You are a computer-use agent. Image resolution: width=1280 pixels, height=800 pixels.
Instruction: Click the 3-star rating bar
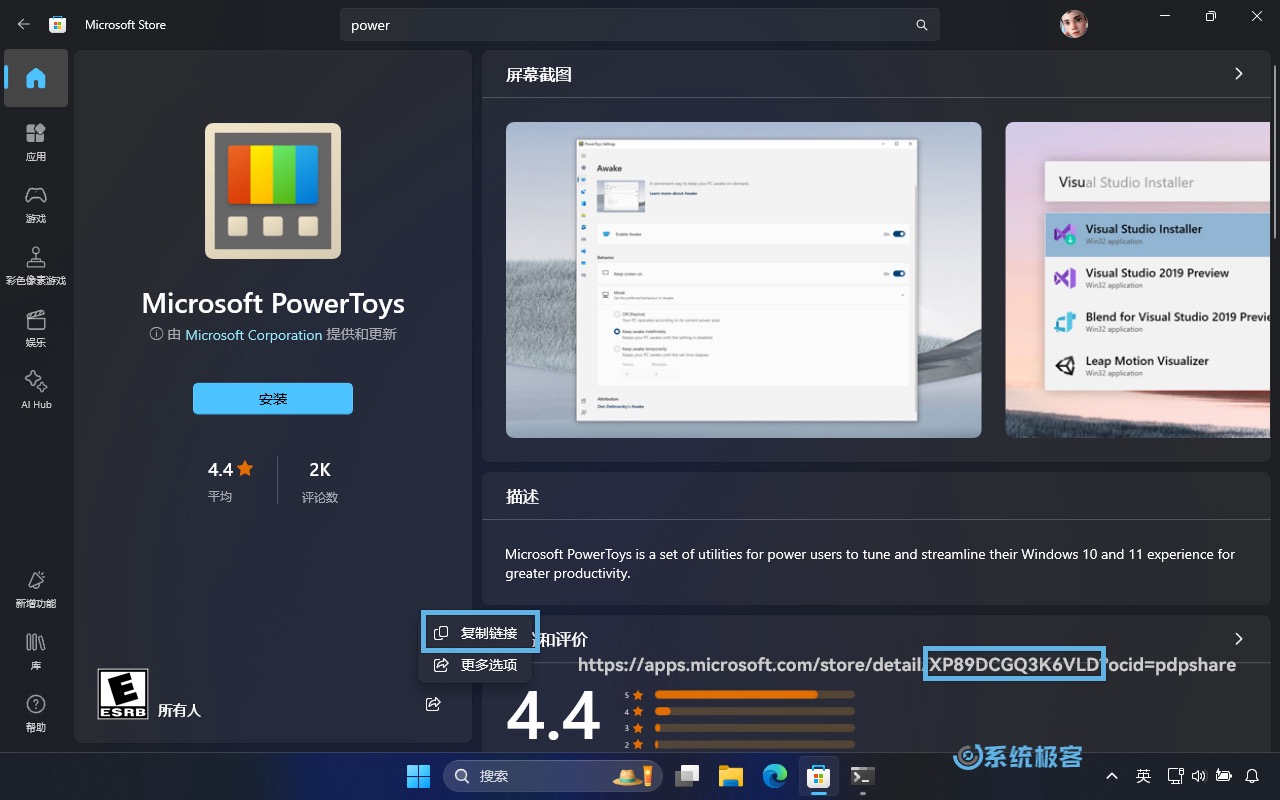tap(755, 728)
